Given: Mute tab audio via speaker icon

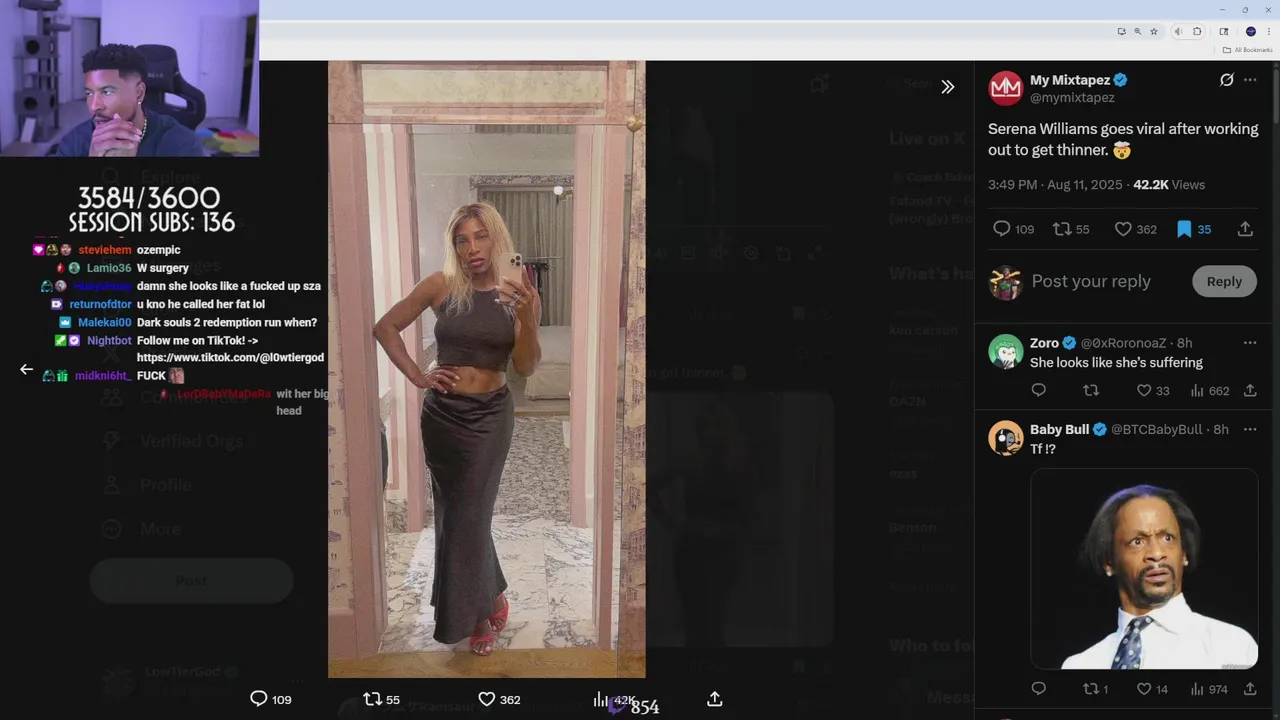Looking at the screenshot, I should pyautogui.click(x=1178, y=32).
